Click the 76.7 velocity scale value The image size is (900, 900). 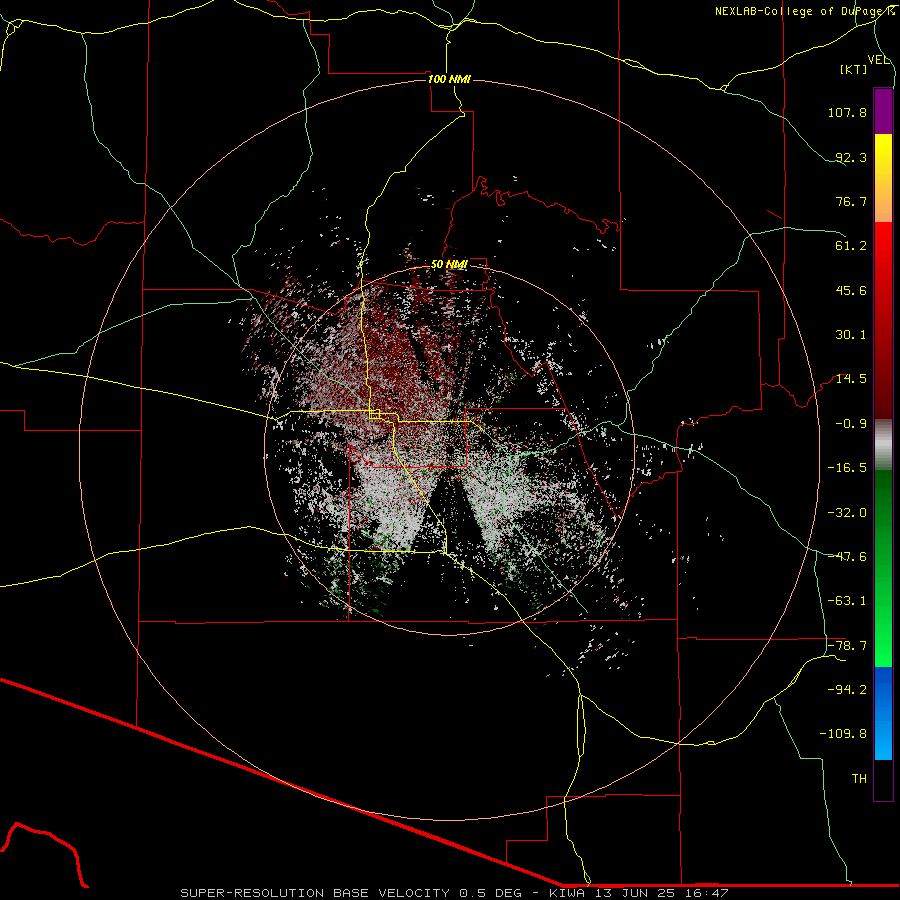(x=851, y=201)
